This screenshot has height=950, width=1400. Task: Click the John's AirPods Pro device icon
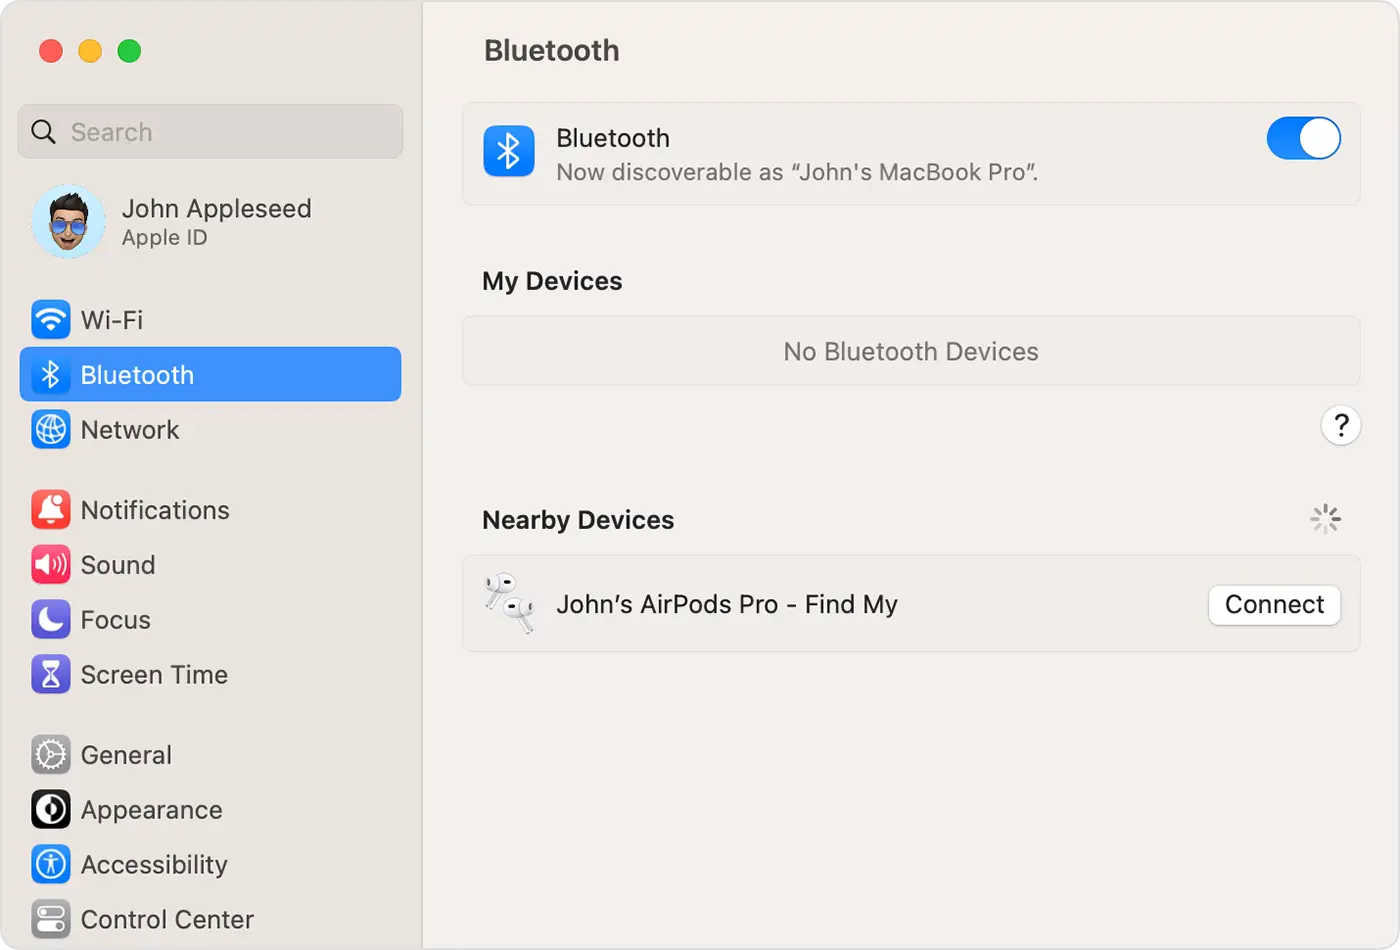pyautogui.click(x=511, y=603)
